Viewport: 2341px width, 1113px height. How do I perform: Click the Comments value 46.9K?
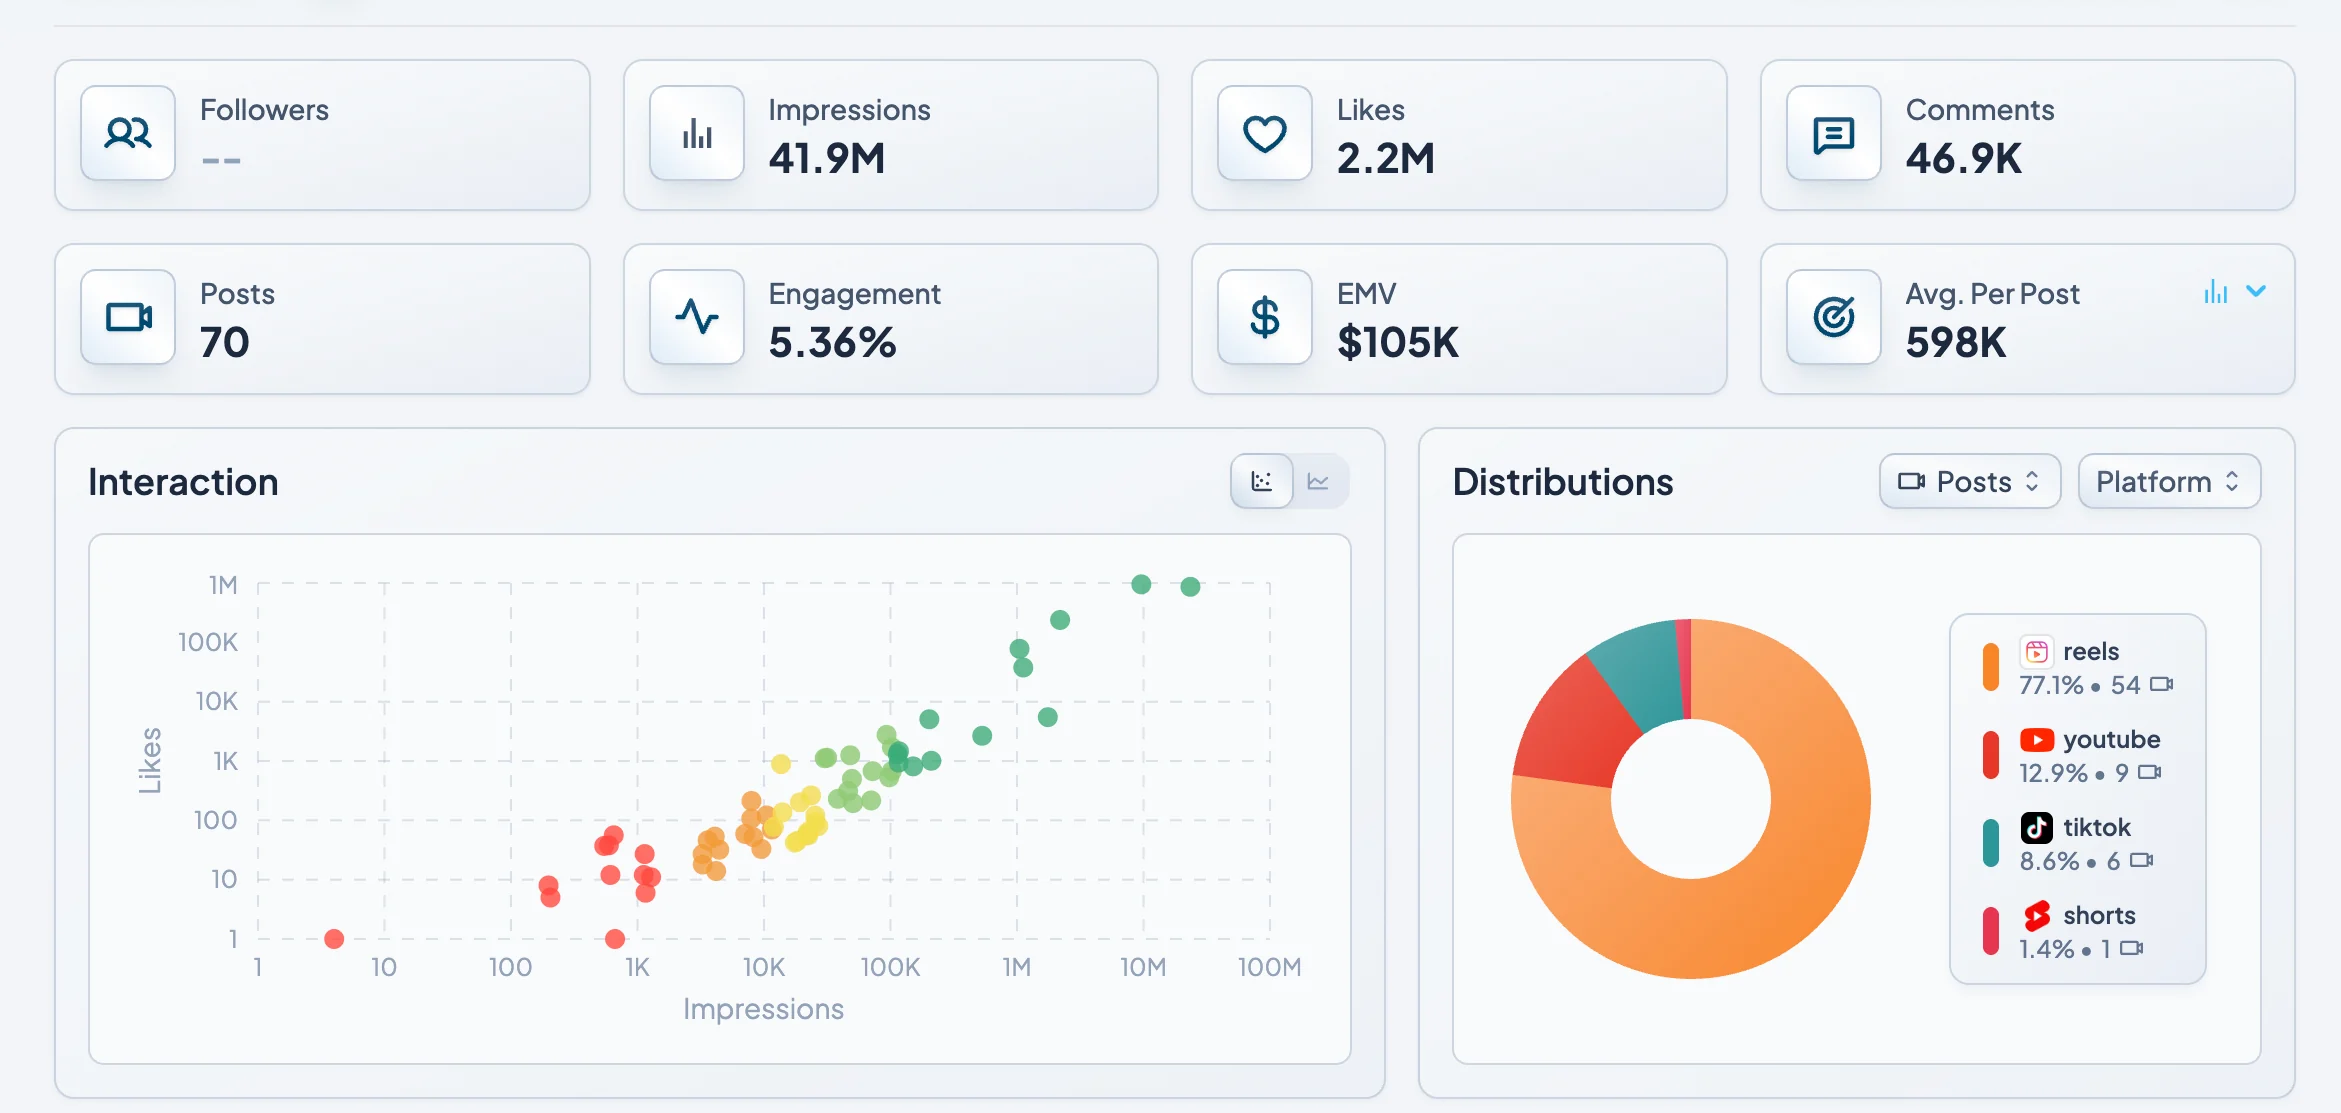point(1964,159)
